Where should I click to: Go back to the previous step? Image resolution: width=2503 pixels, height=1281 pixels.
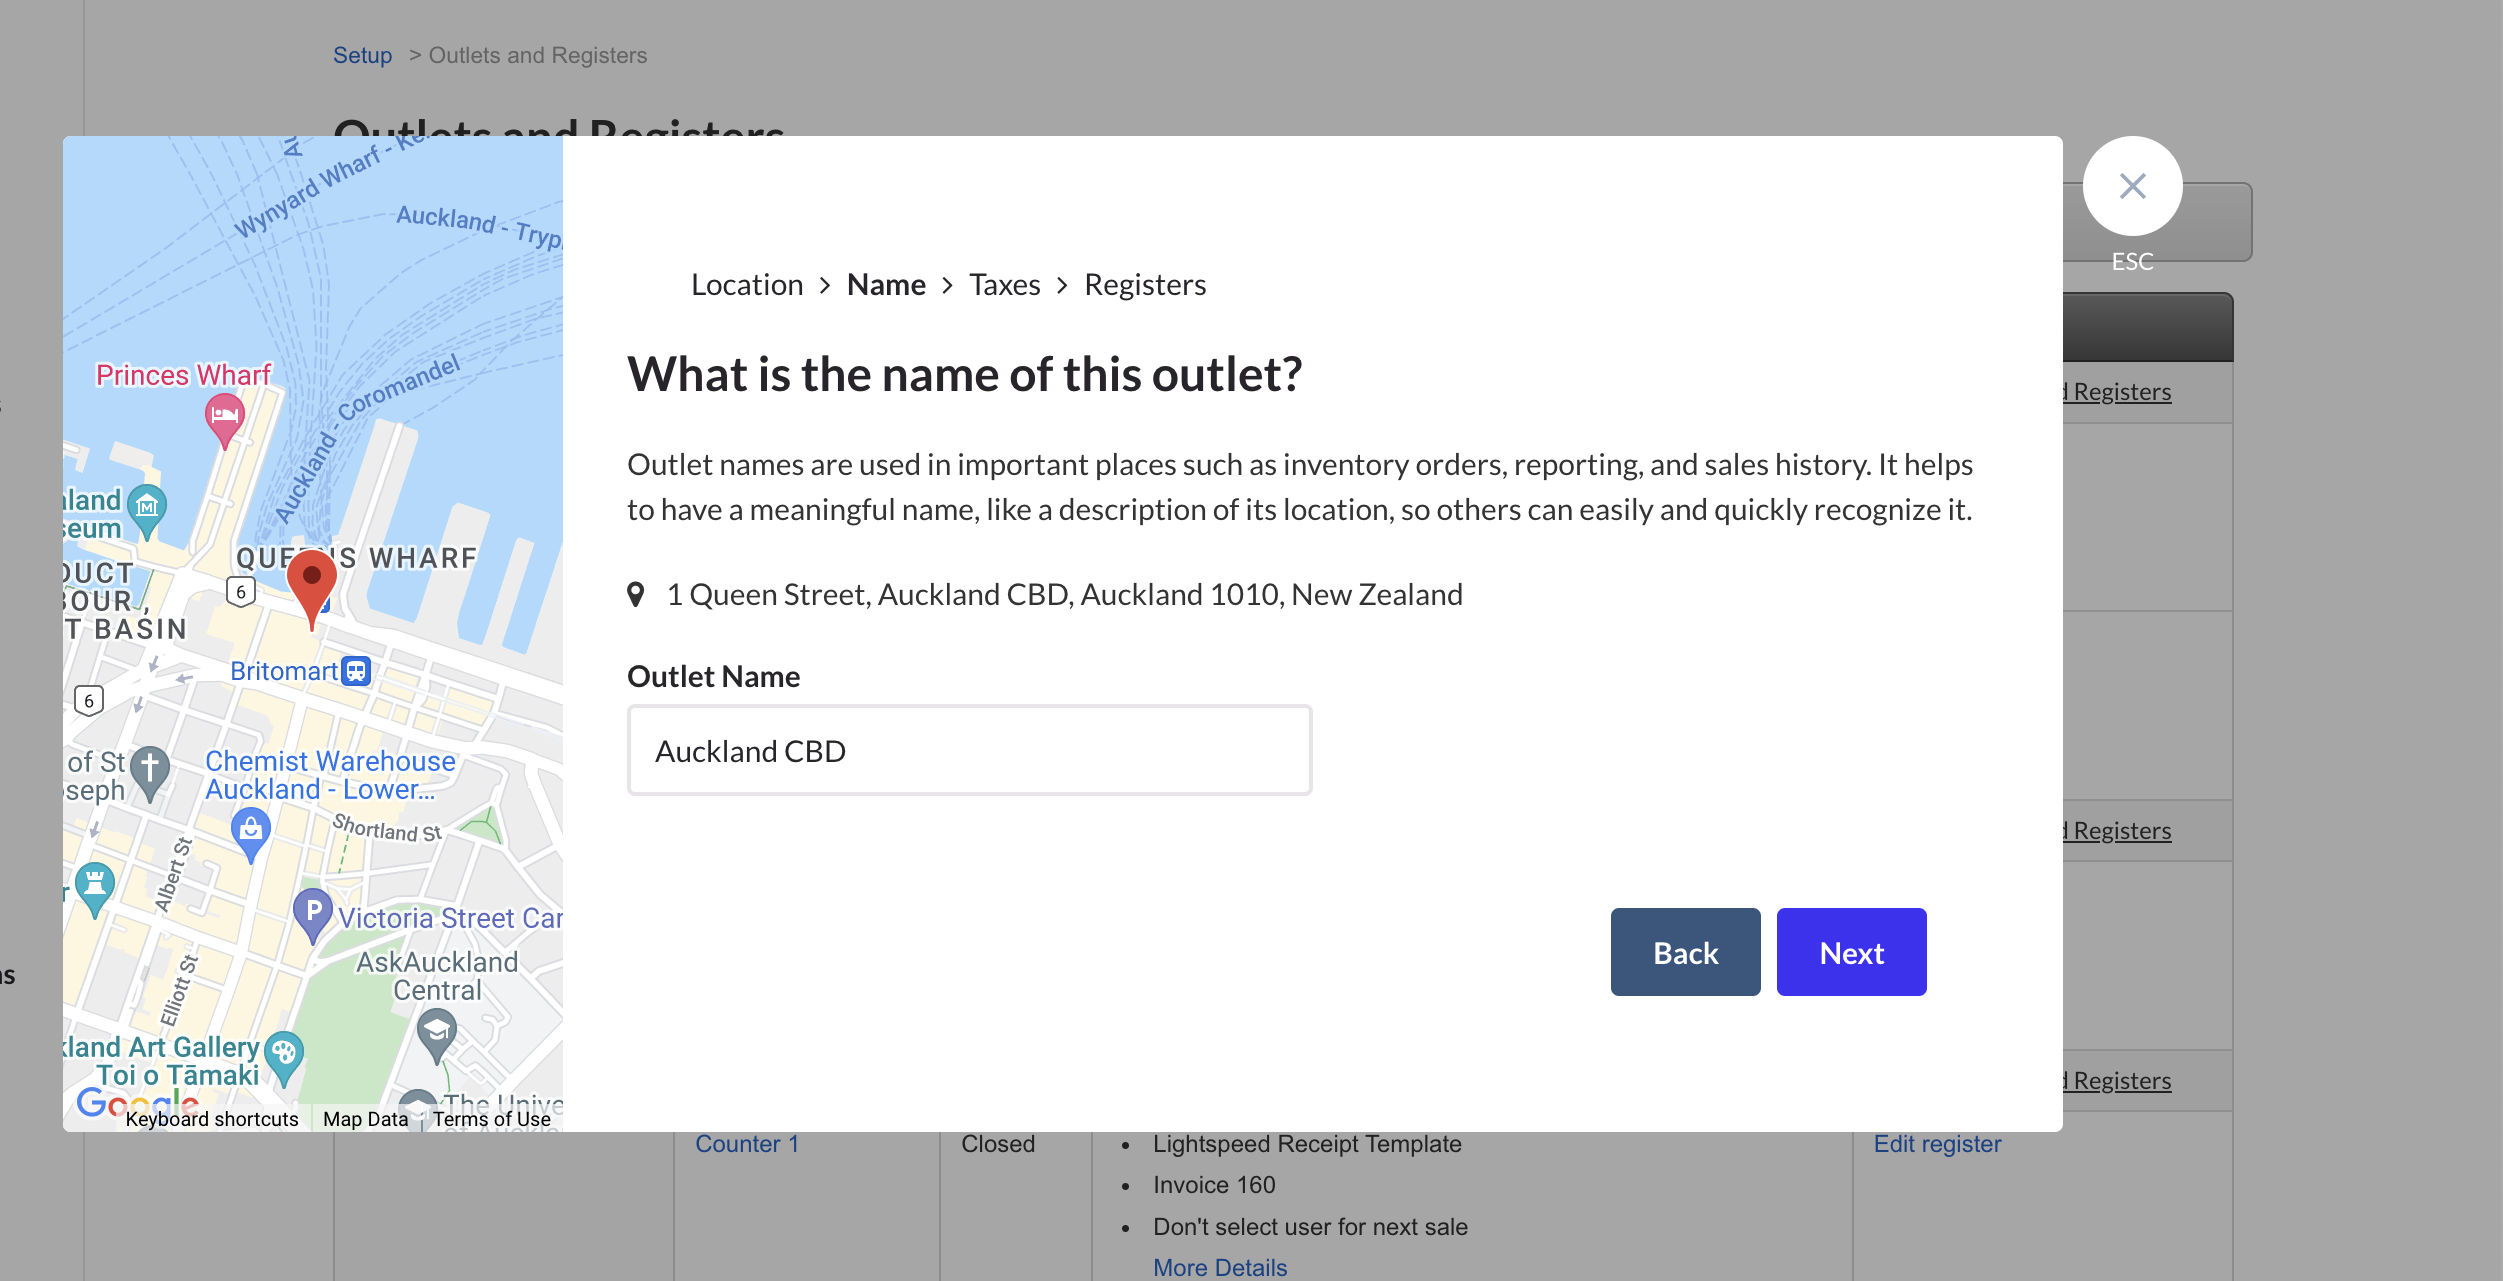(1685, 951)
